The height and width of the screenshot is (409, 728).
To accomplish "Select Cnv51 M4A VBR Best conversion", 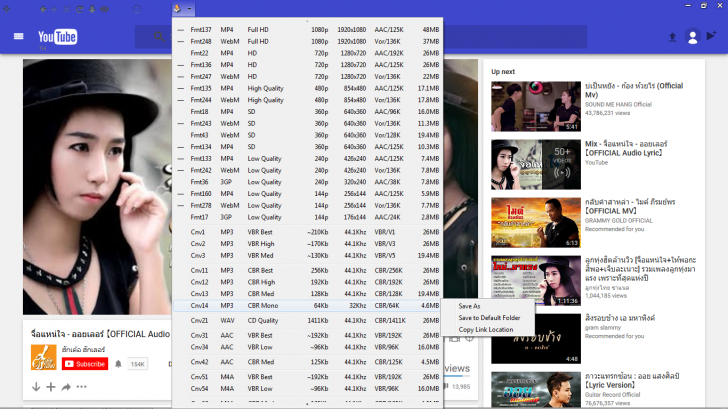I will [307, 377].
